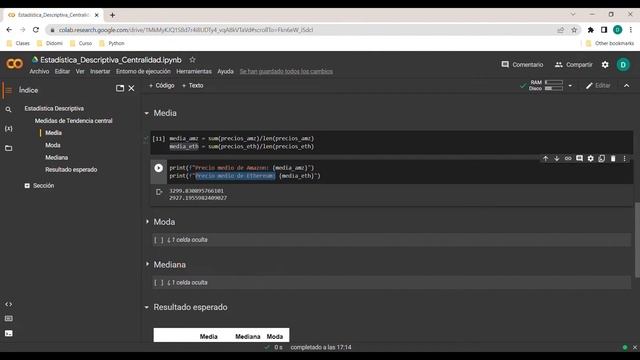Show hidden cell under Moda
The height and width of the screenshot is (360, 640).
point(187,240)
